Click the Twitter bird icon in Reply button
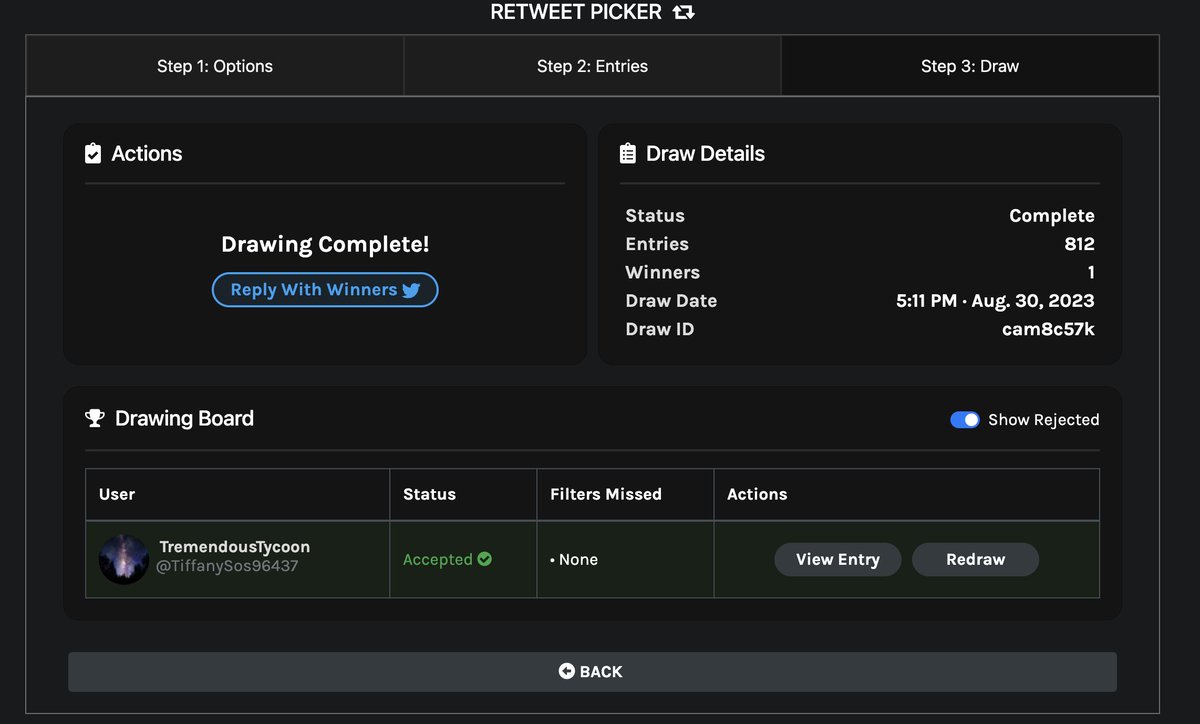Screen dimensions: 1200x724 [411, 290]
